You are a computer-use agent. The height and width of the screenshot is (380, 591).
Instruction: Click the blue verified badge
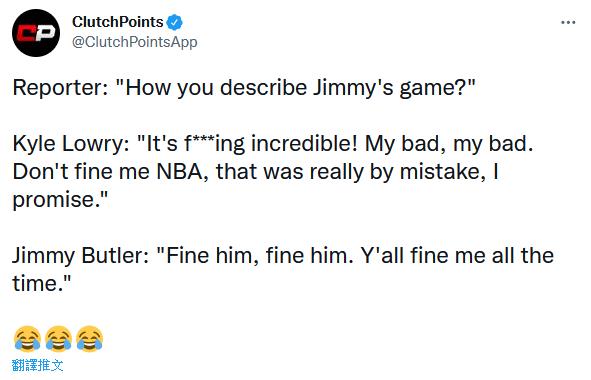point(175,23)
